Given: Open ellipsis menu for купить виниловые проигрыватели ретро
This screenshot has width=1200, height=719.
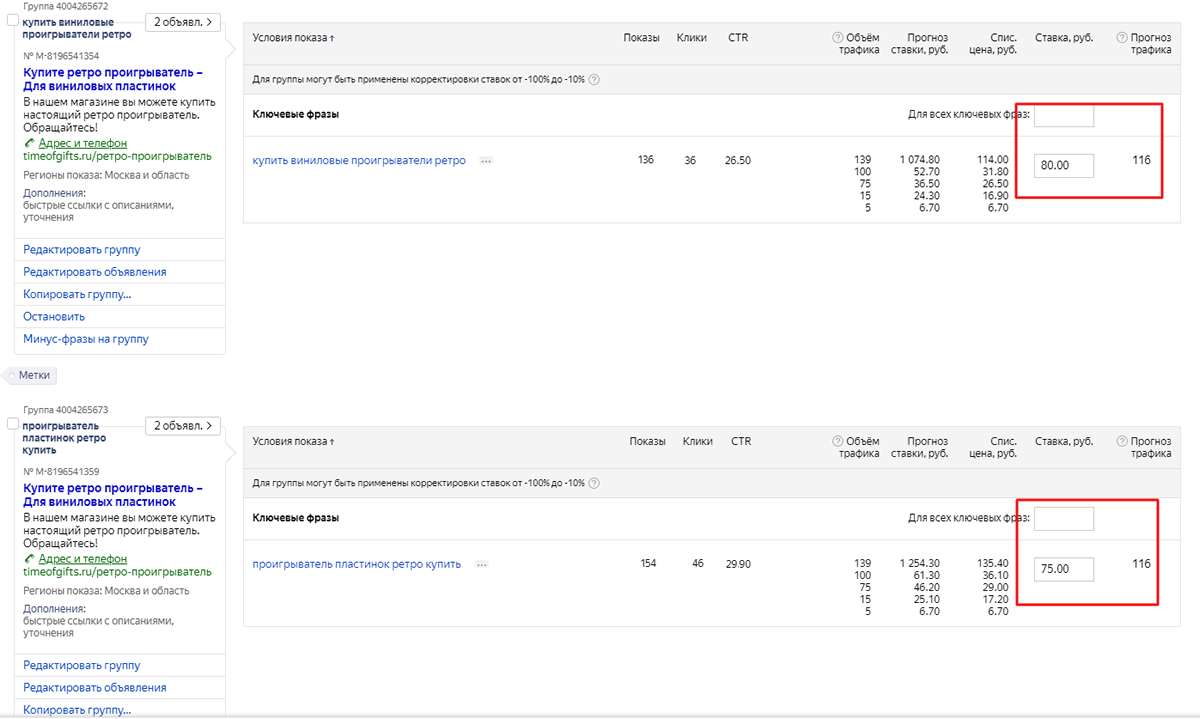Looking at the screenshot, I should (486, 160).
